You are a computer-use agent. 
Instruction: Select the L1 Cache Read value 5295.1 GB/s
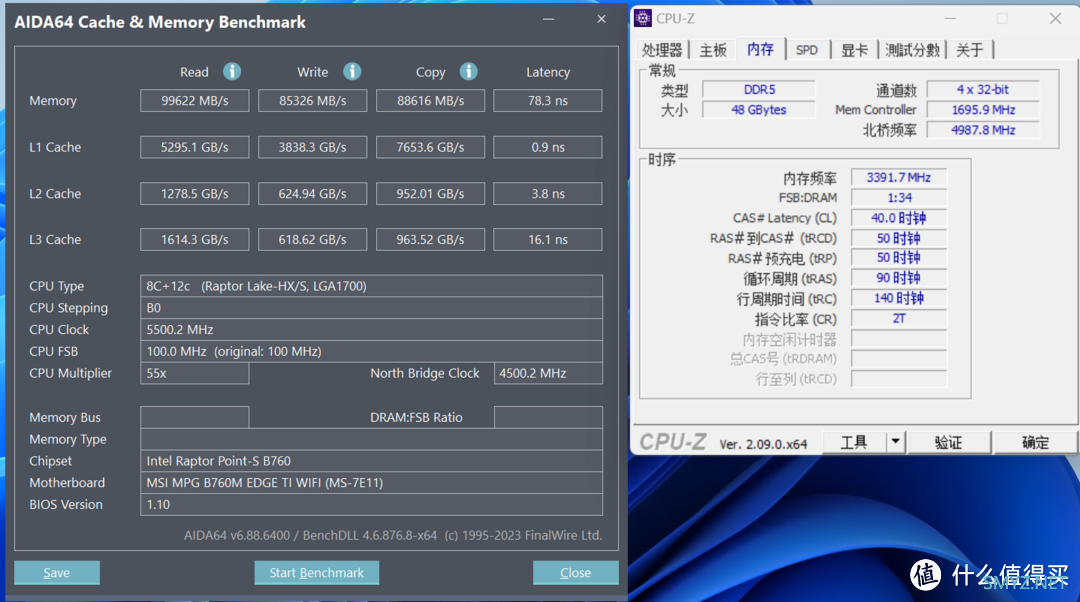(194, 147)
